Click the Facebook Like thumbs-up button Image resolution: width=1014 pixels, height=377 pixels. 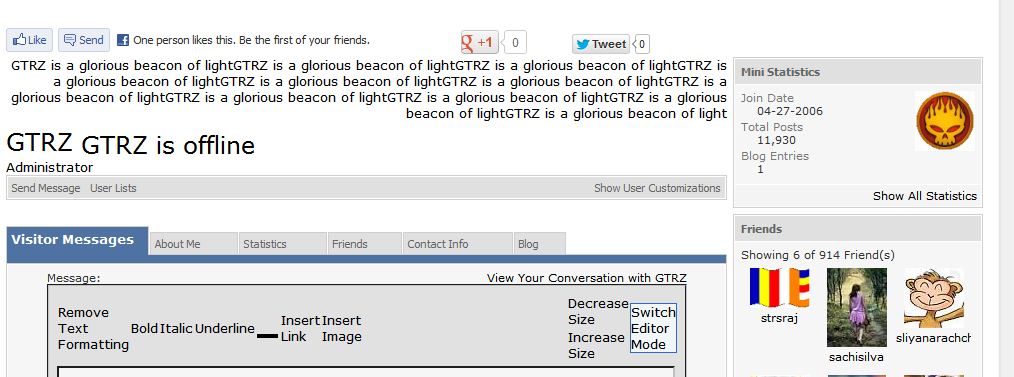coord(29,40)
